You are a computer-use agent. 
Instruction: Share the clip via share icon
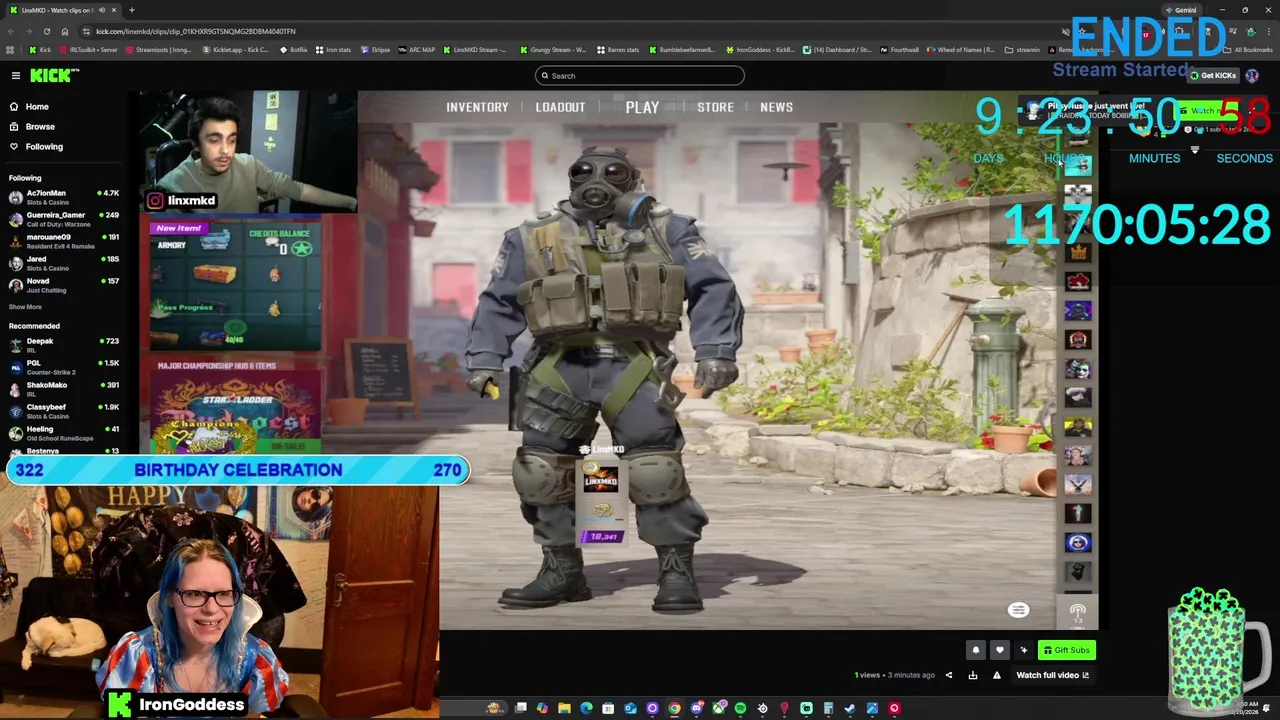[x=949, y=675]
